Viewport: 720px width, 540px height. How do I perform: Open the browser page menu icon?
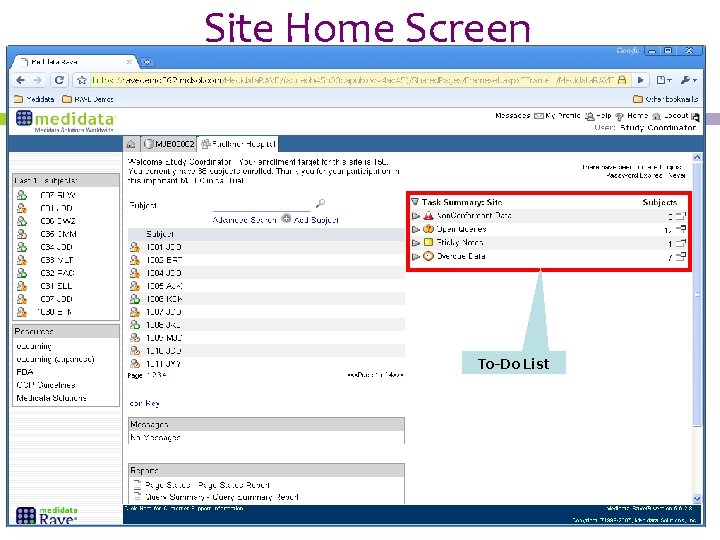tap(664, 80)
